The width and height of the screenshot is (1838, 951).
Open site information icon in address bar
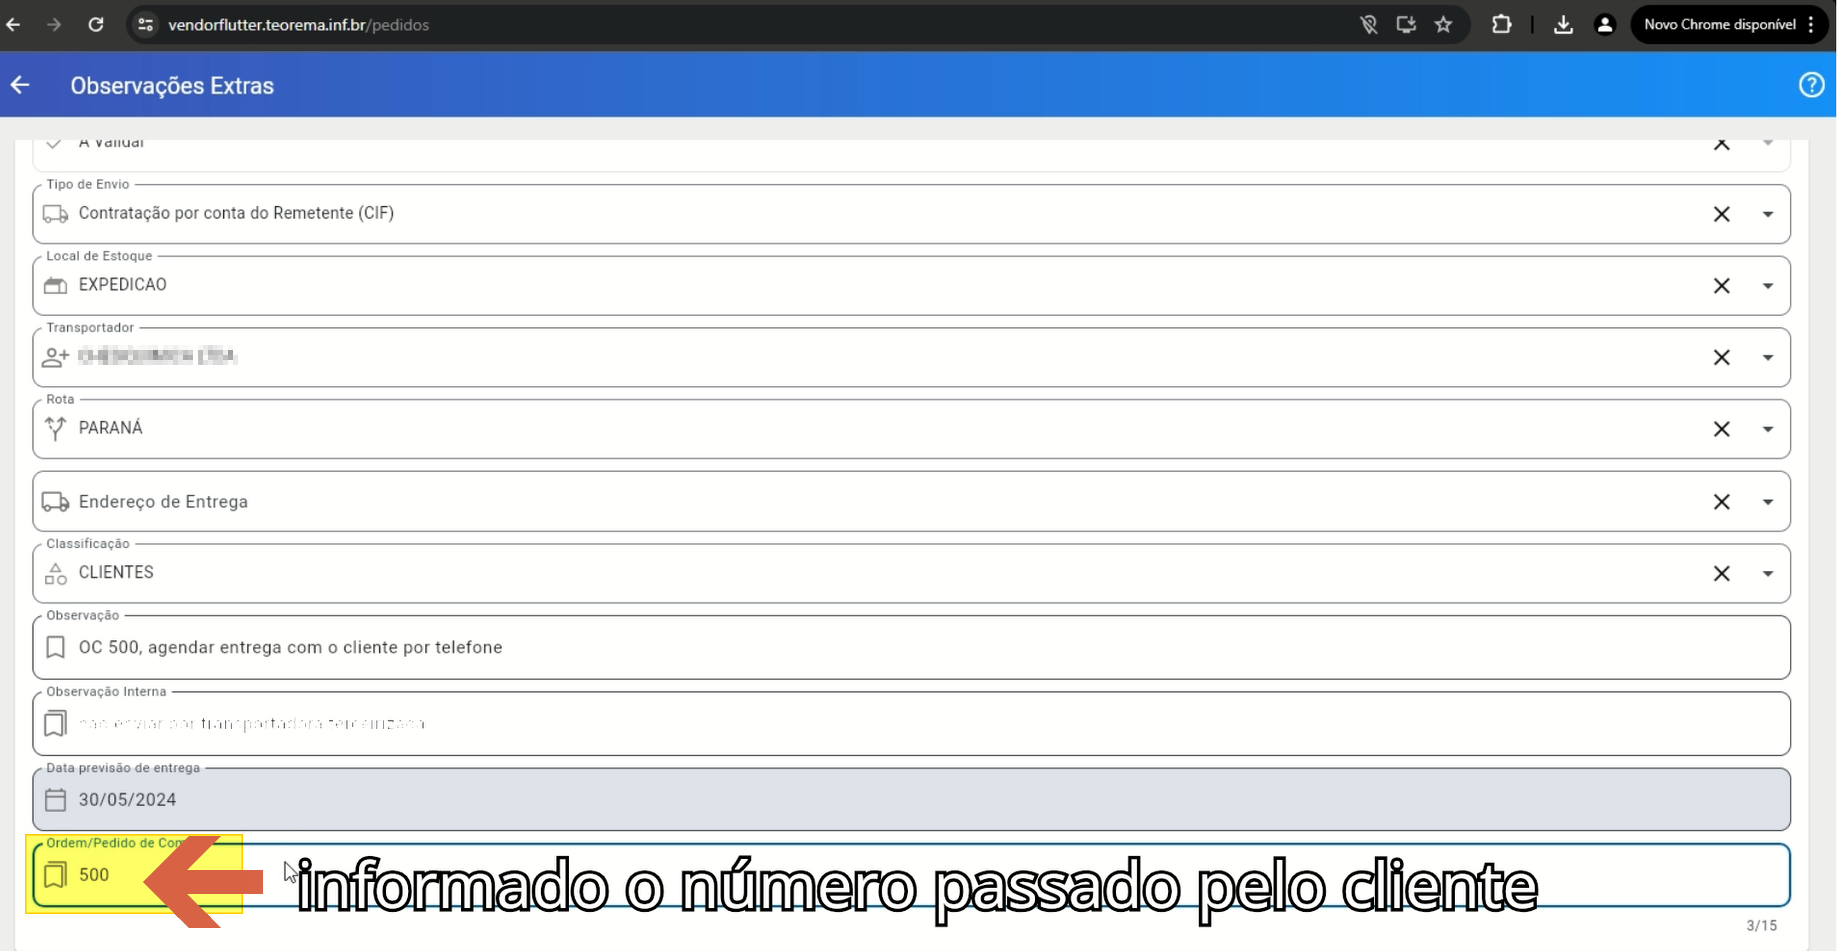pos(146,25)
